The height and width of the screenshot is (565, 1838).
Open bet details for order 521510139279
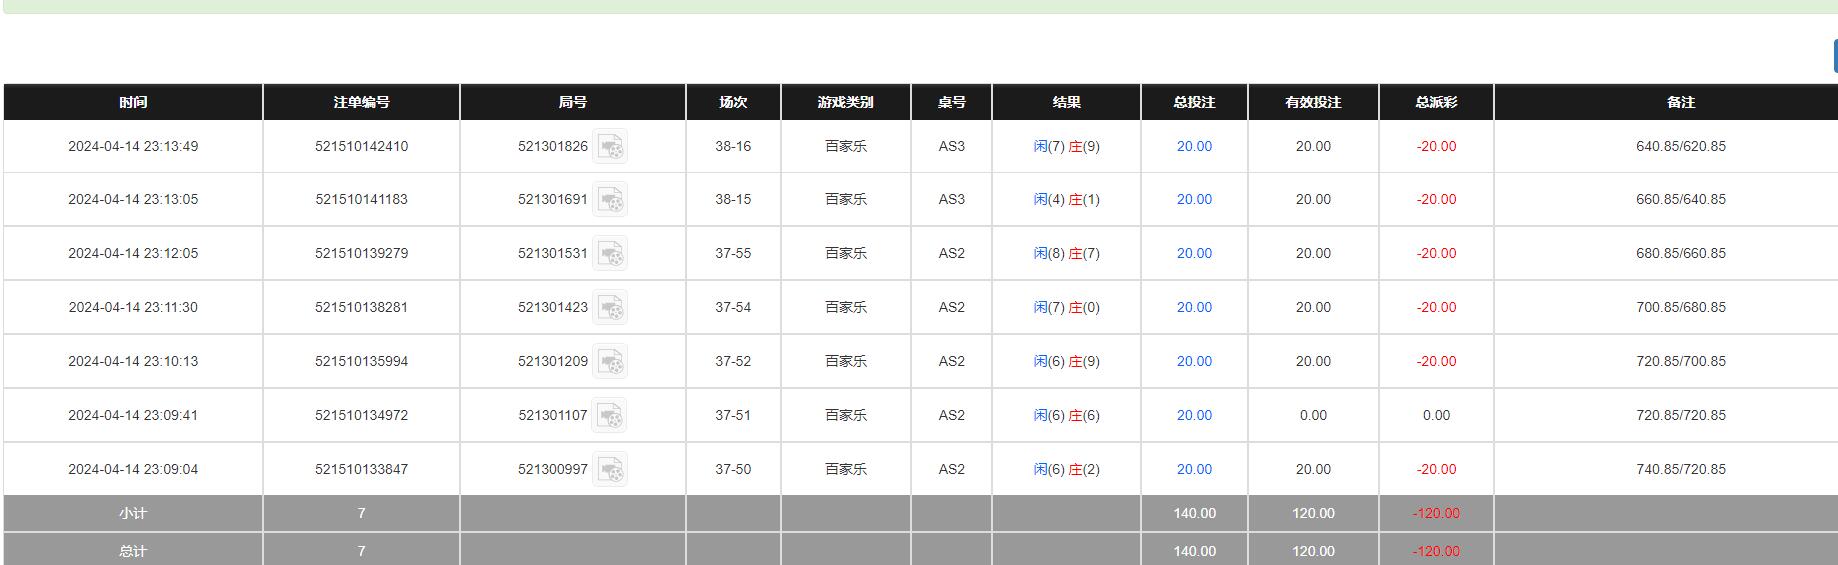click(1194, 253)
